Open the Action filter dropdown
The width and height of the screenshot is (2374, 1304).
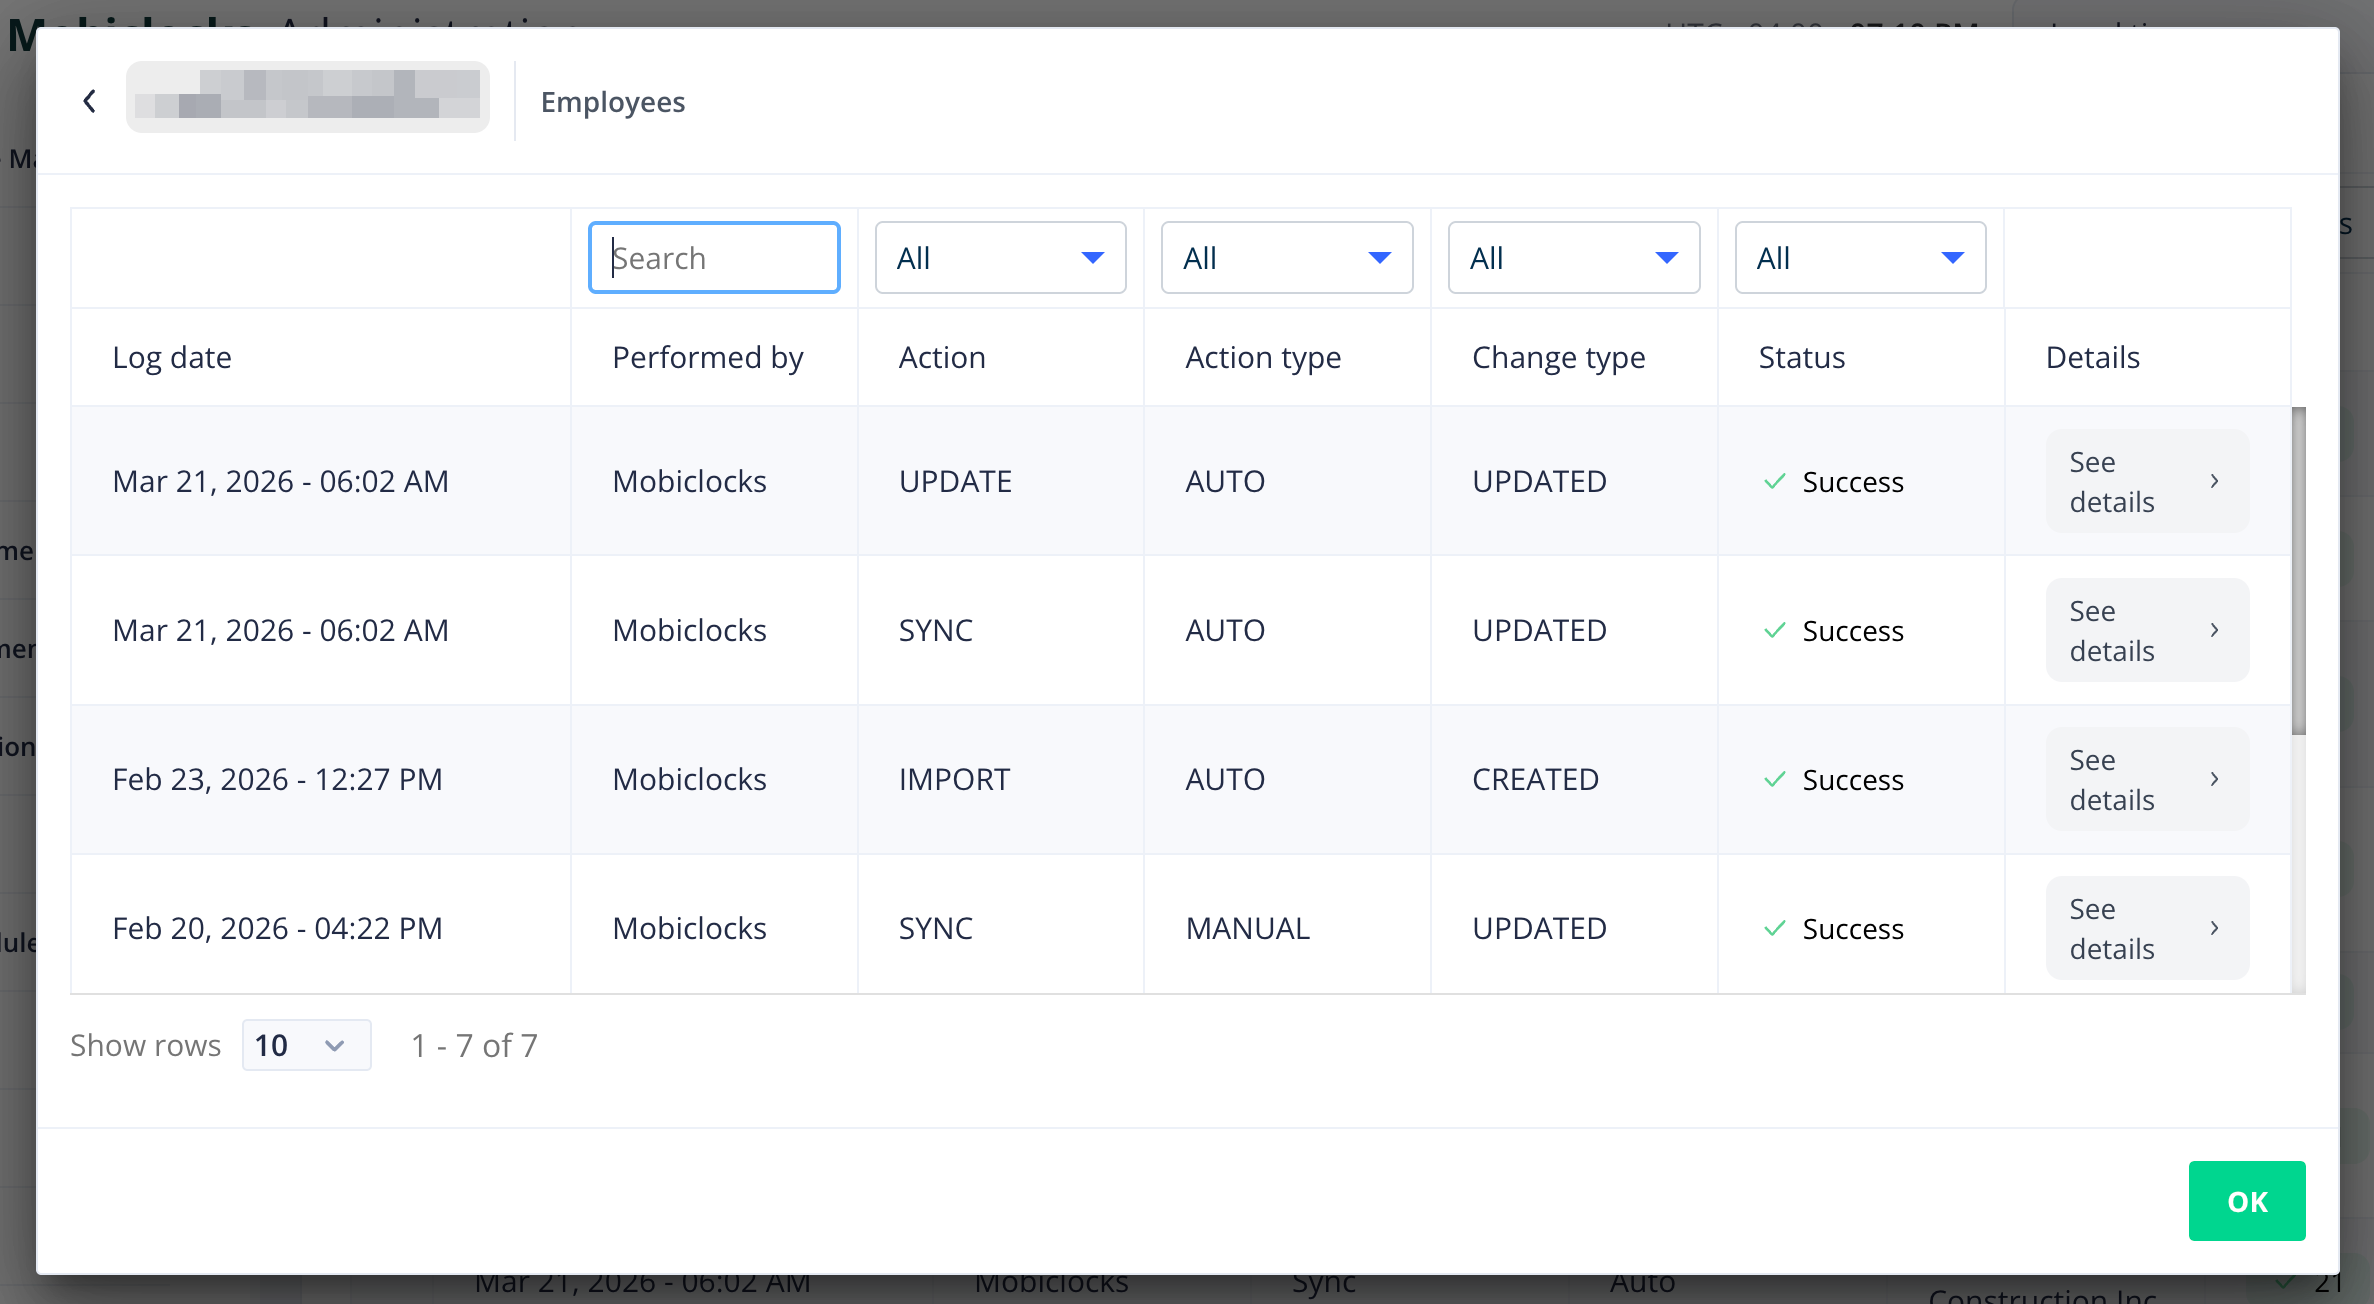click(1000, 258)
